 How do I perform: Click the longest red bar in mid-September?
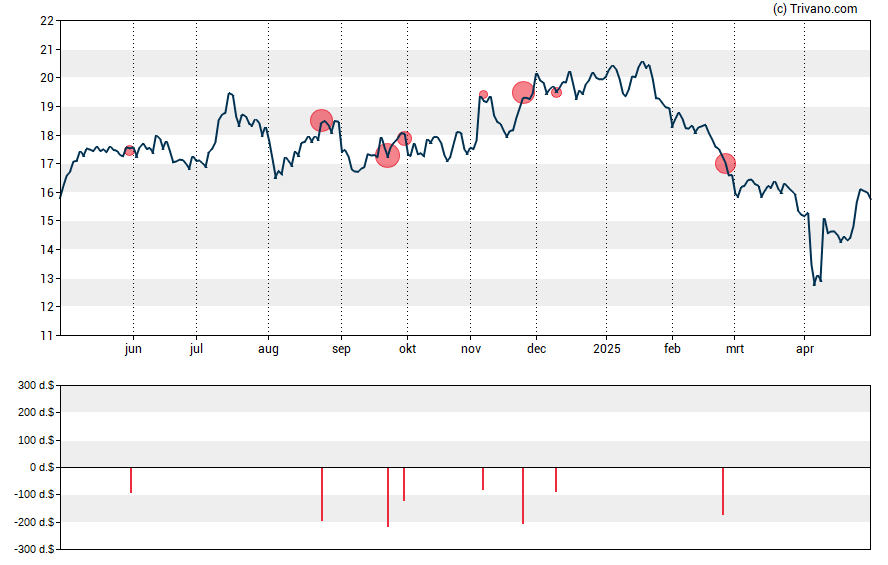tap(388, 497)
